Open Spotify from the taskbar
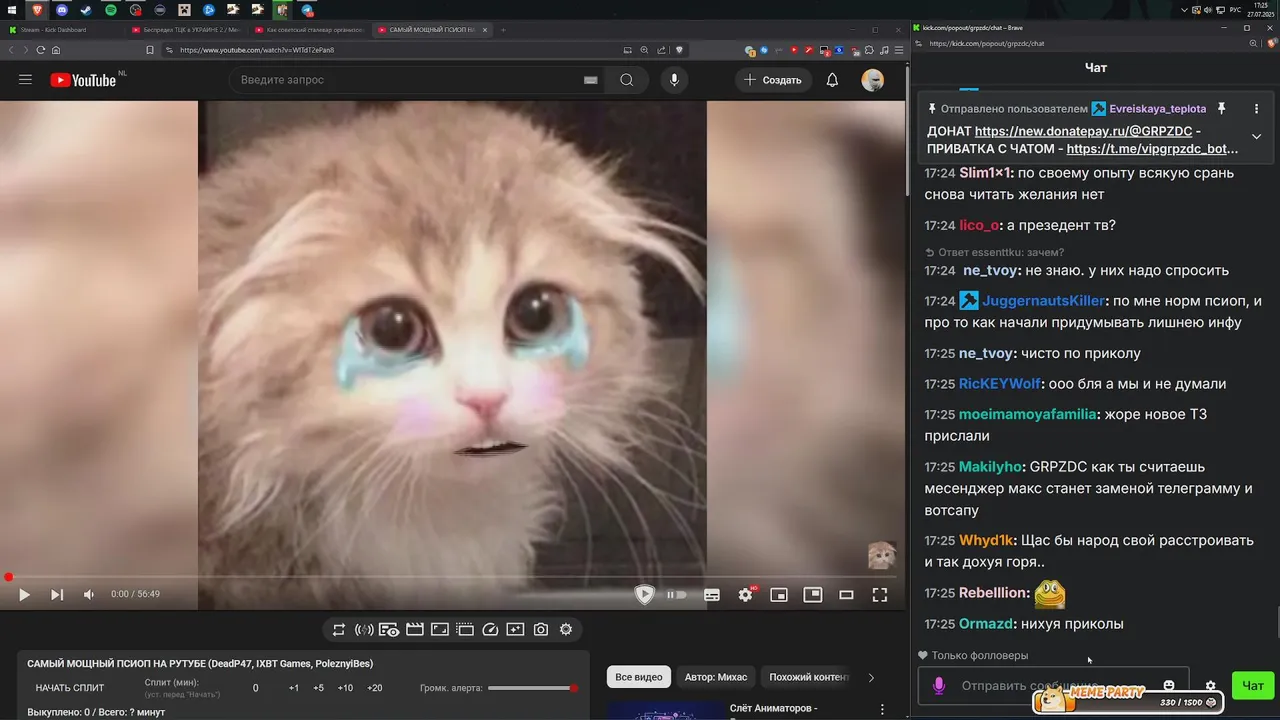This screenshot has width=1280, height=720. (110, 10)
